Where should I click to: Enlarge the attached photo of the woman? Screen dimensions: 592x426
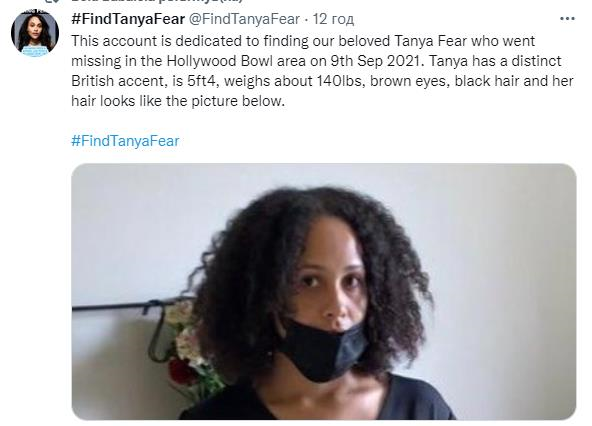pos(324,292)
